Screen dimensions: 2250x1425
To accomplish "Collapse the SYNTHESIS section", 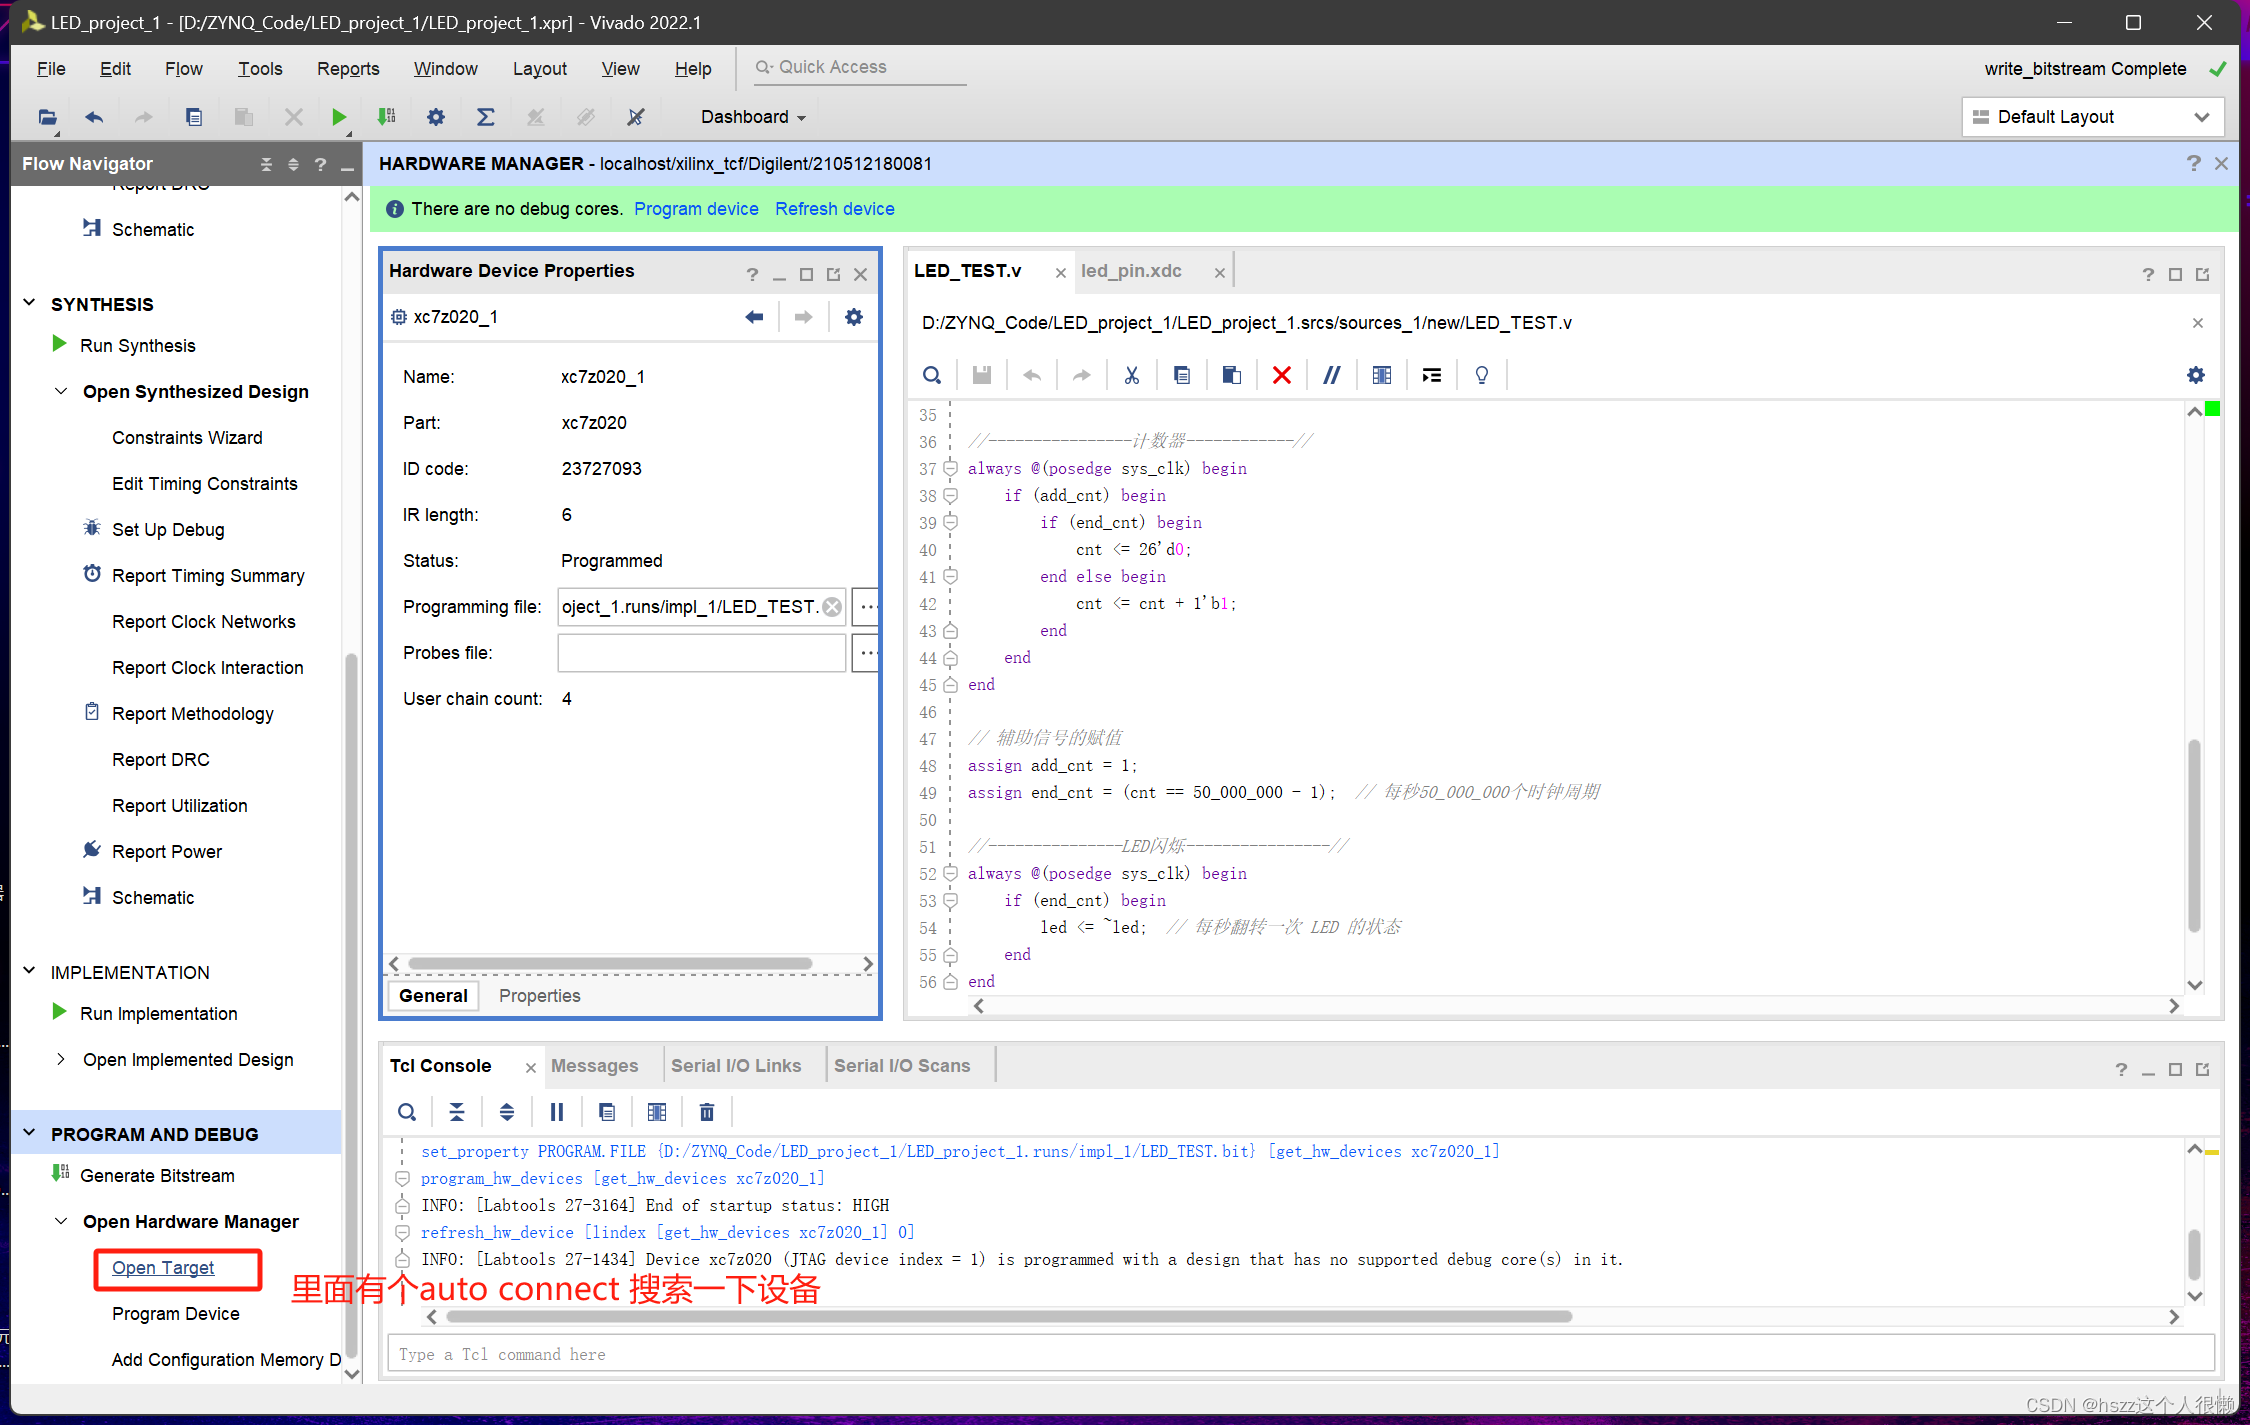I will [30, 303].
